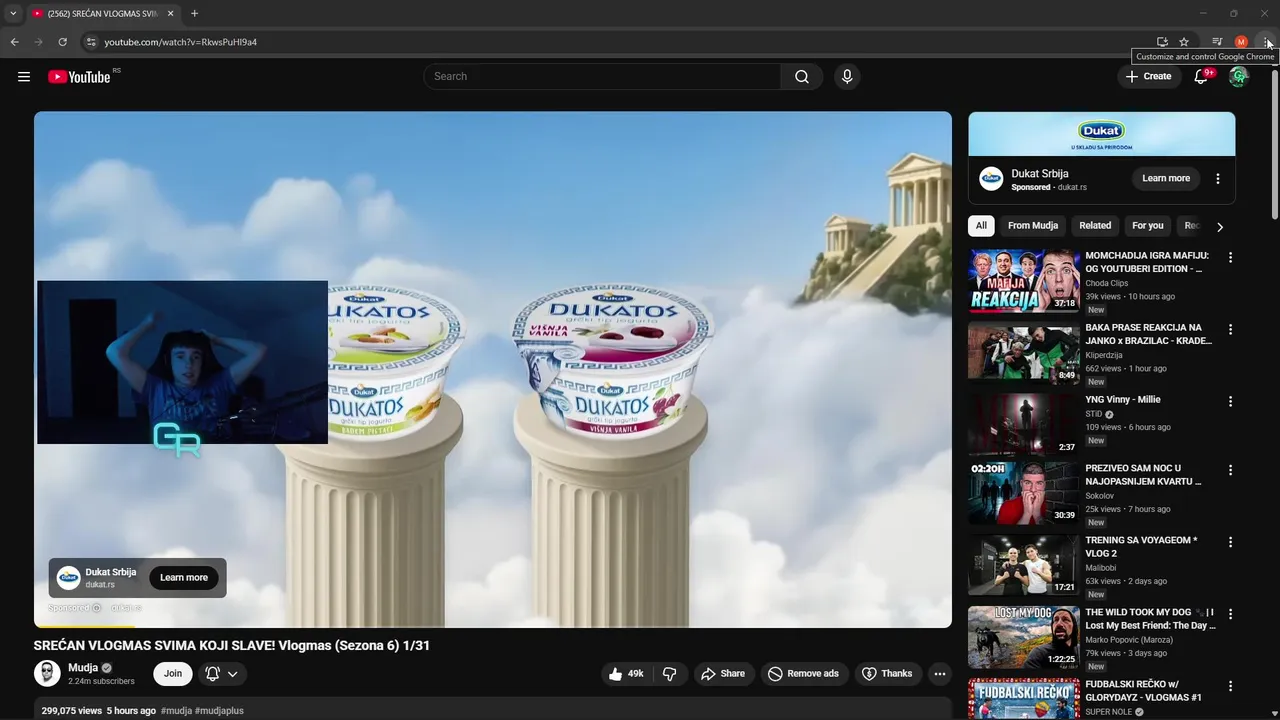This screenshot has width=1280, height=720.
Task: Click the URL address bar
Action: (620, 42)
